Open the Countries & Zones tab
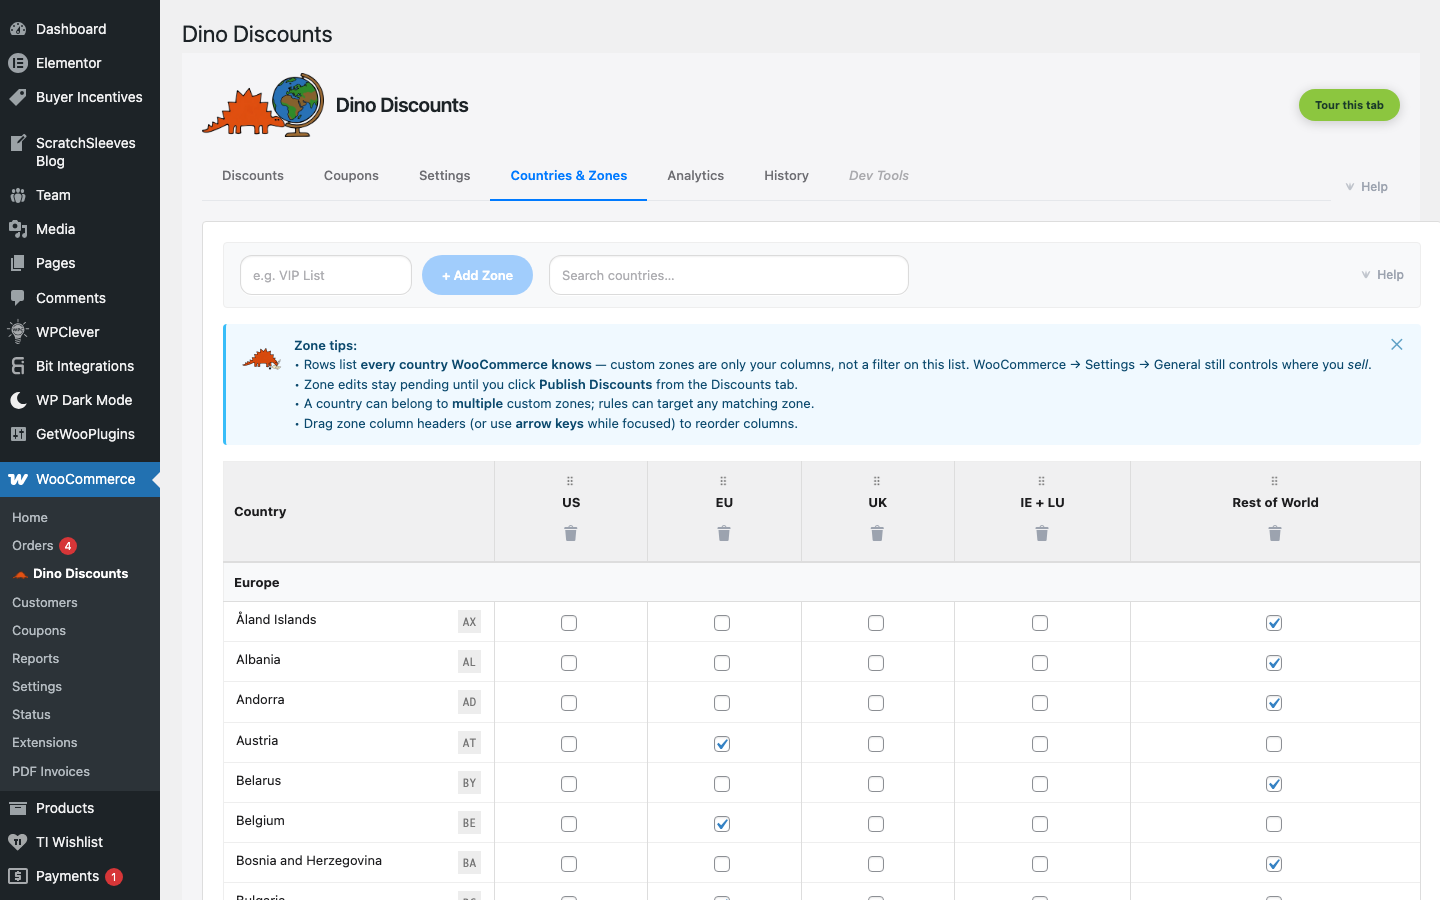Image resolution: width=1440 pixels, height=900 pixels. (x=569, y=176)
